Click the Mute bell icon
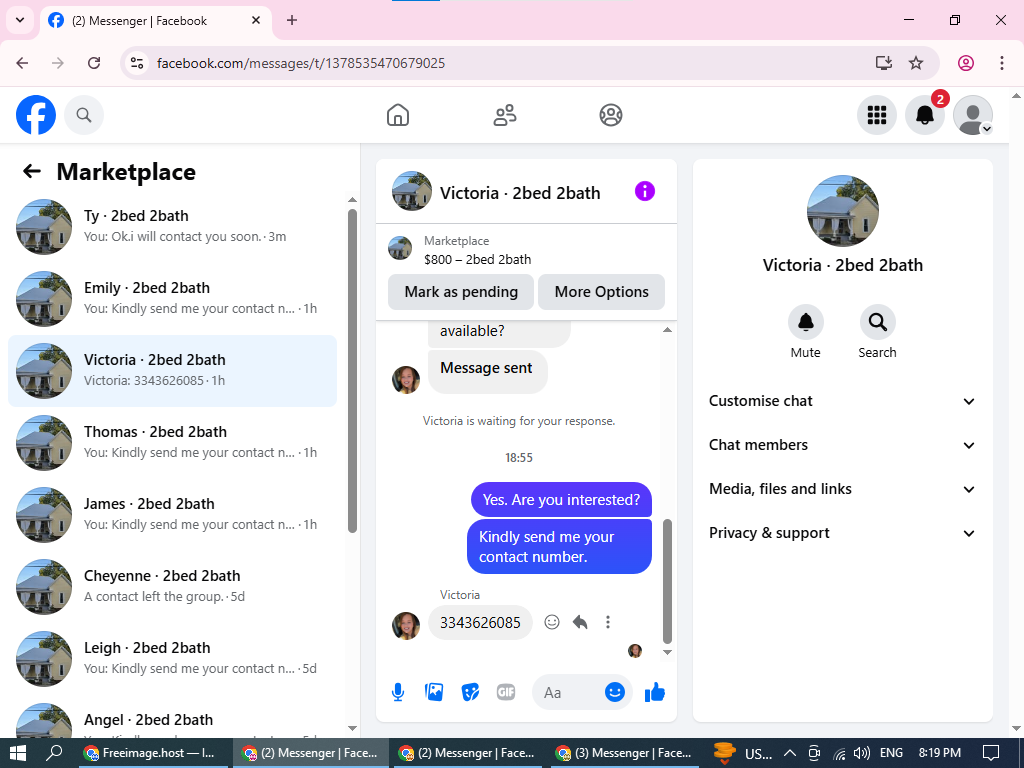This screenshot has height=768, width=1024. [805, 322]
